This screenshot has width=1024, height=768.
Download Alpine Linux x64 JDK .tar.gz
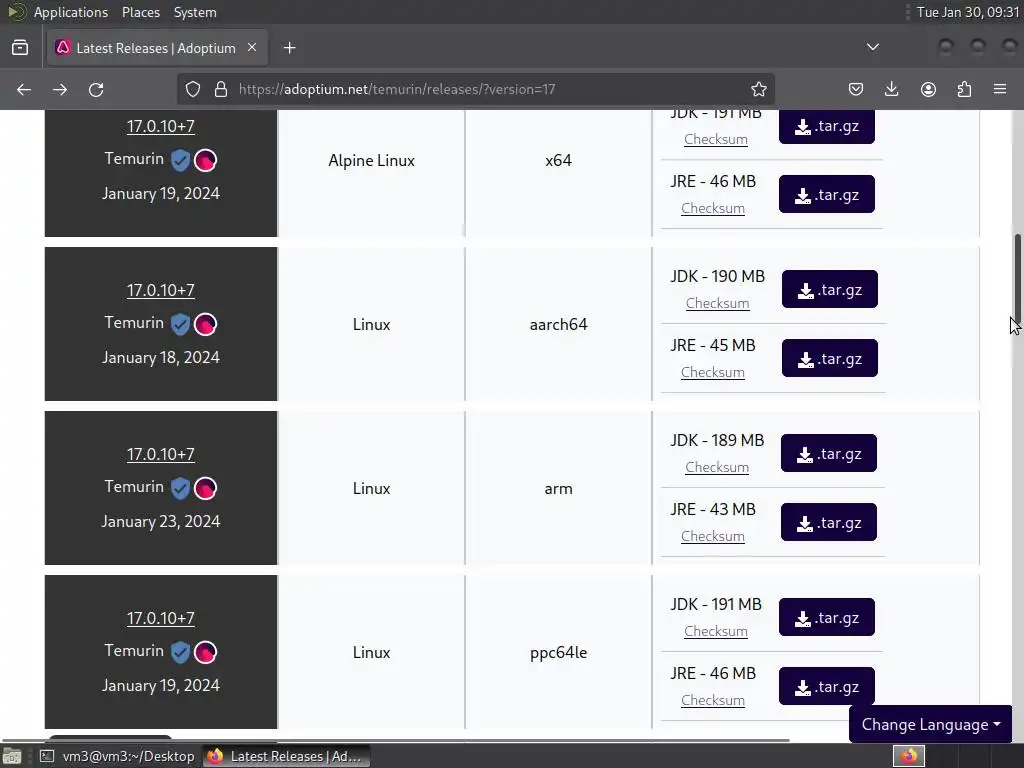coord(826,126)
